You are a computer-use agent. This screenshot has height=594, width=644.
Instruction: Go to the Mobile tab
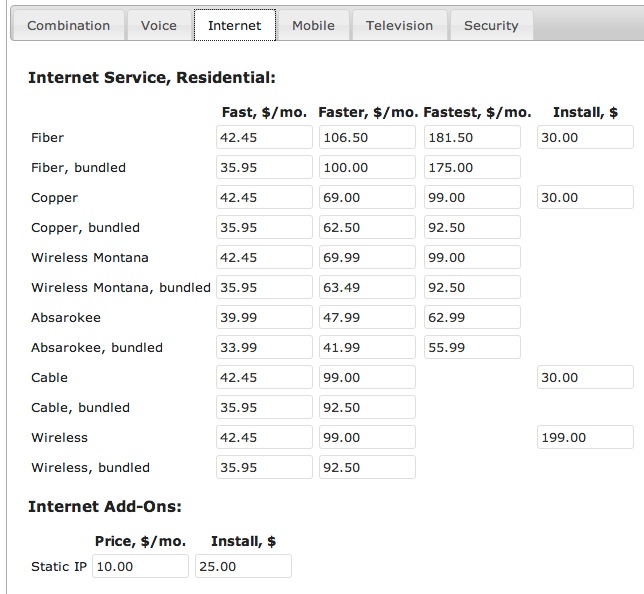click(313, 26)
